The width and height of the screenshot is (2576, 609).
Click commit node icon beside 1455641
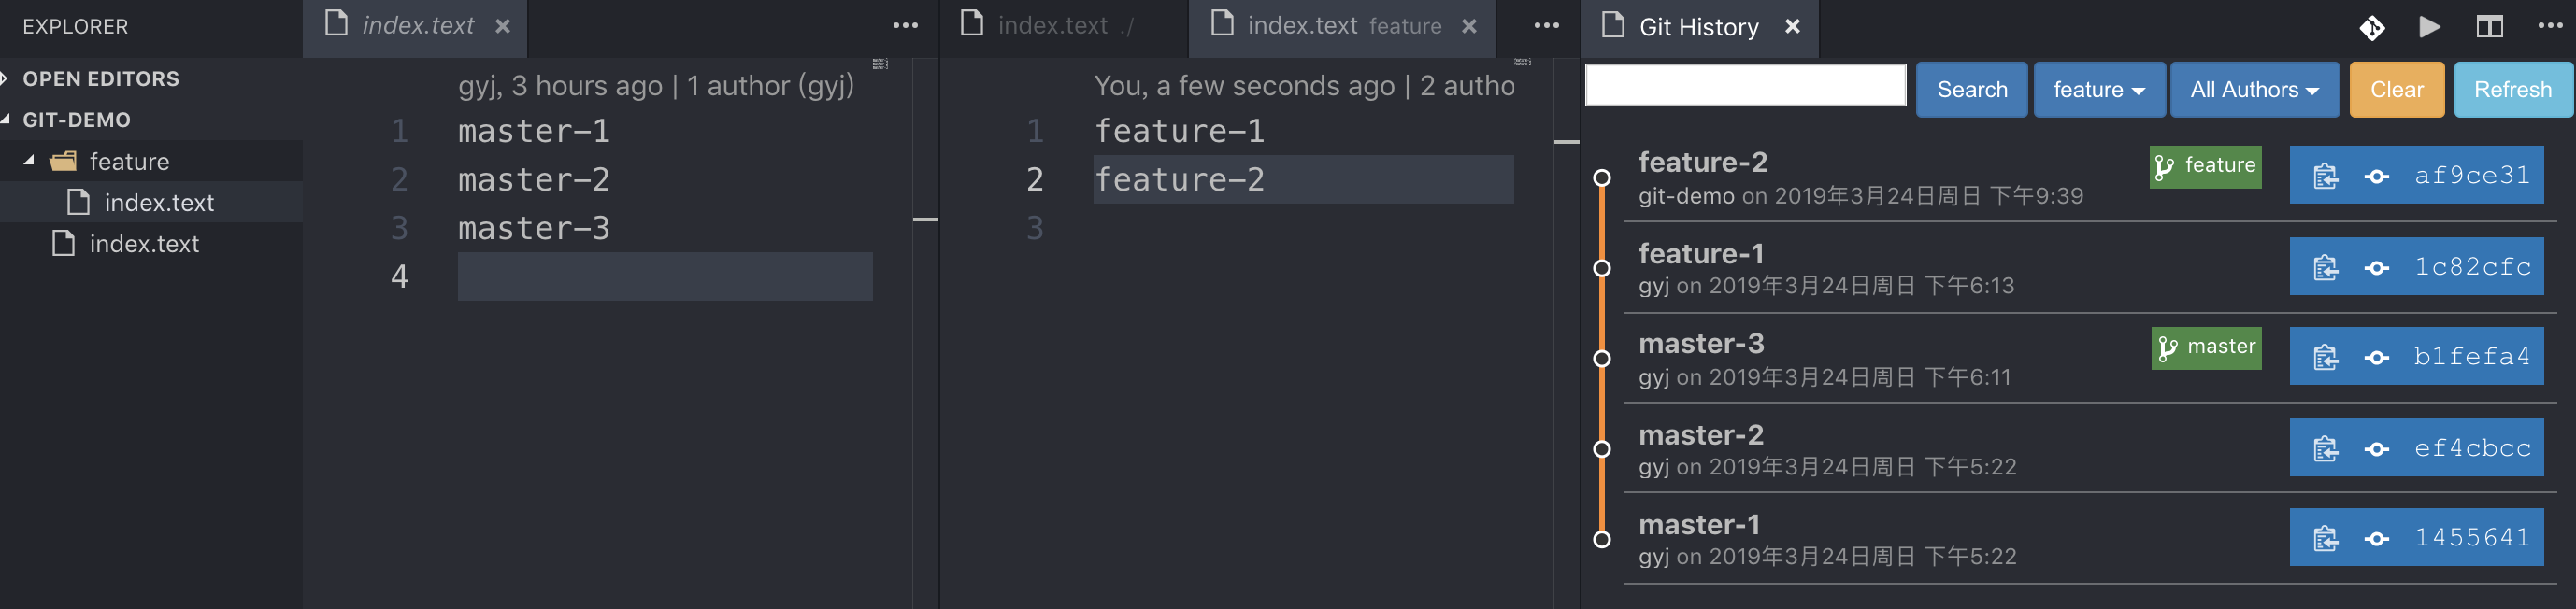[x=2377, y=539]
